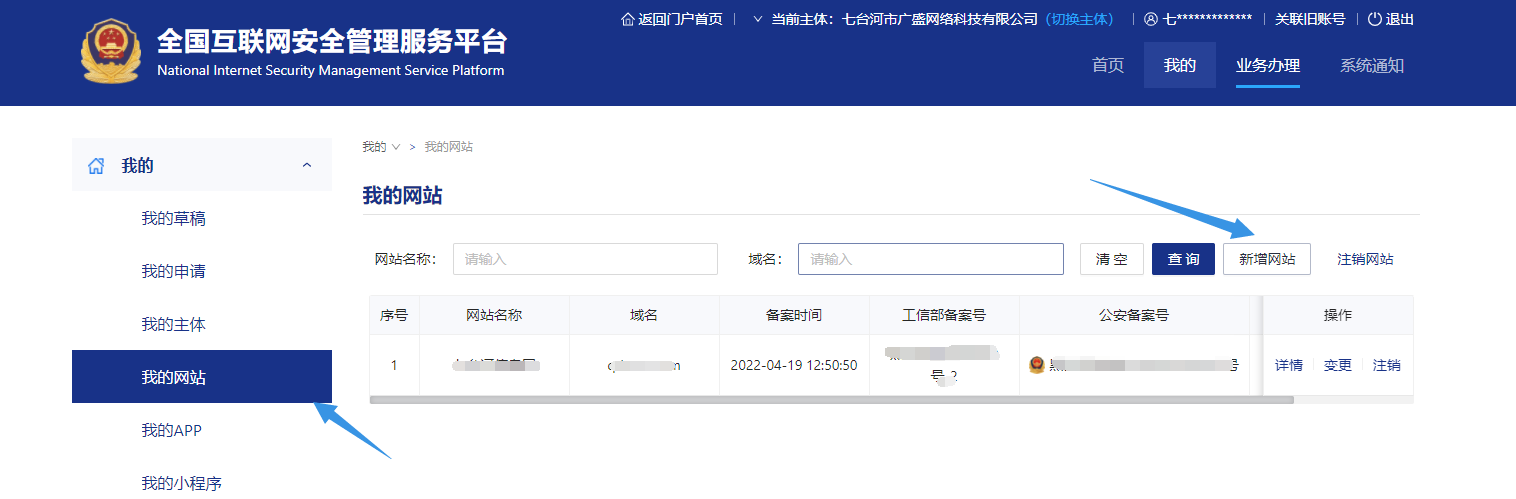Expand the 我的 breadcrumb dropdown
The height and width of the screenshot is (499, 1516).
click(x=396, y=147)
